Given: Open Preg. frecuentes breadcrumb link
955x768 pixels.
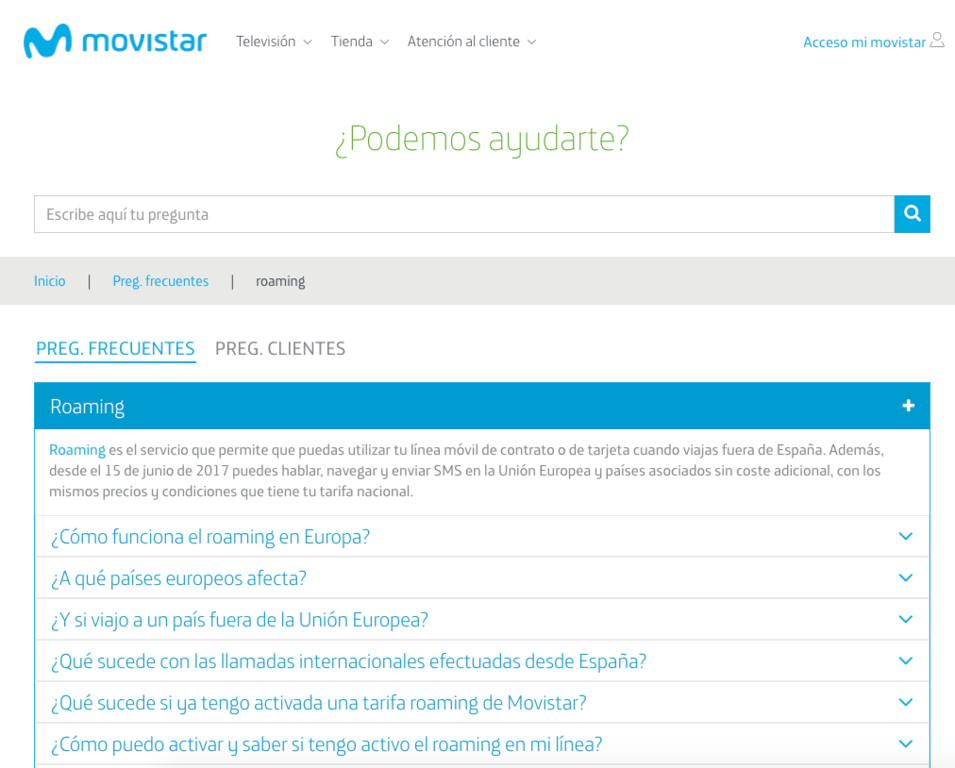Looking at the screenshot, I should [160, 281].
